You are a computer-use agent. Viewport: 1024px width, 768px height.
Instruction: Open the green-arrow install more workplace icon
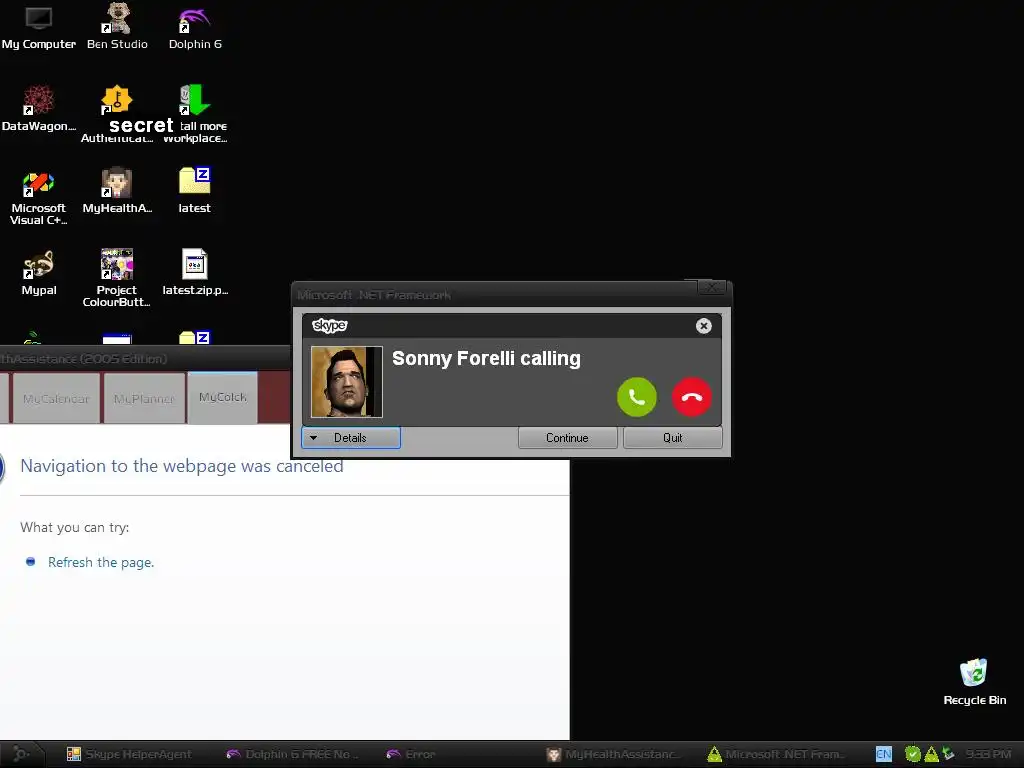(195, 101)
